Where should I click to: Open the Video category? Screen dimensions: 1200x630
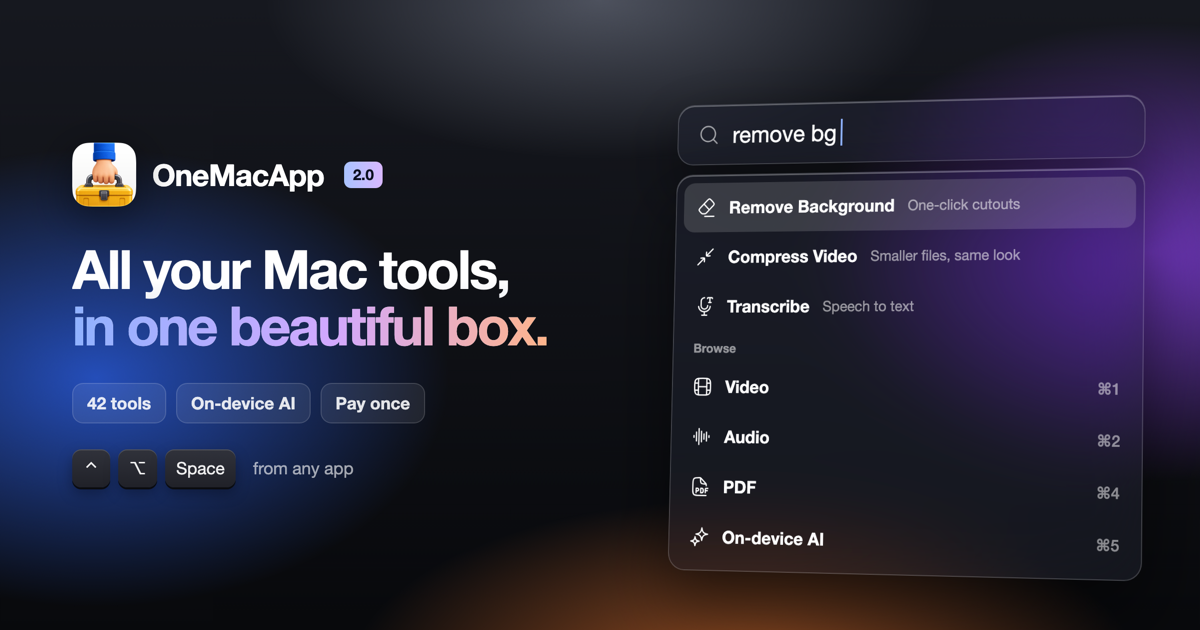click(908, 388)
